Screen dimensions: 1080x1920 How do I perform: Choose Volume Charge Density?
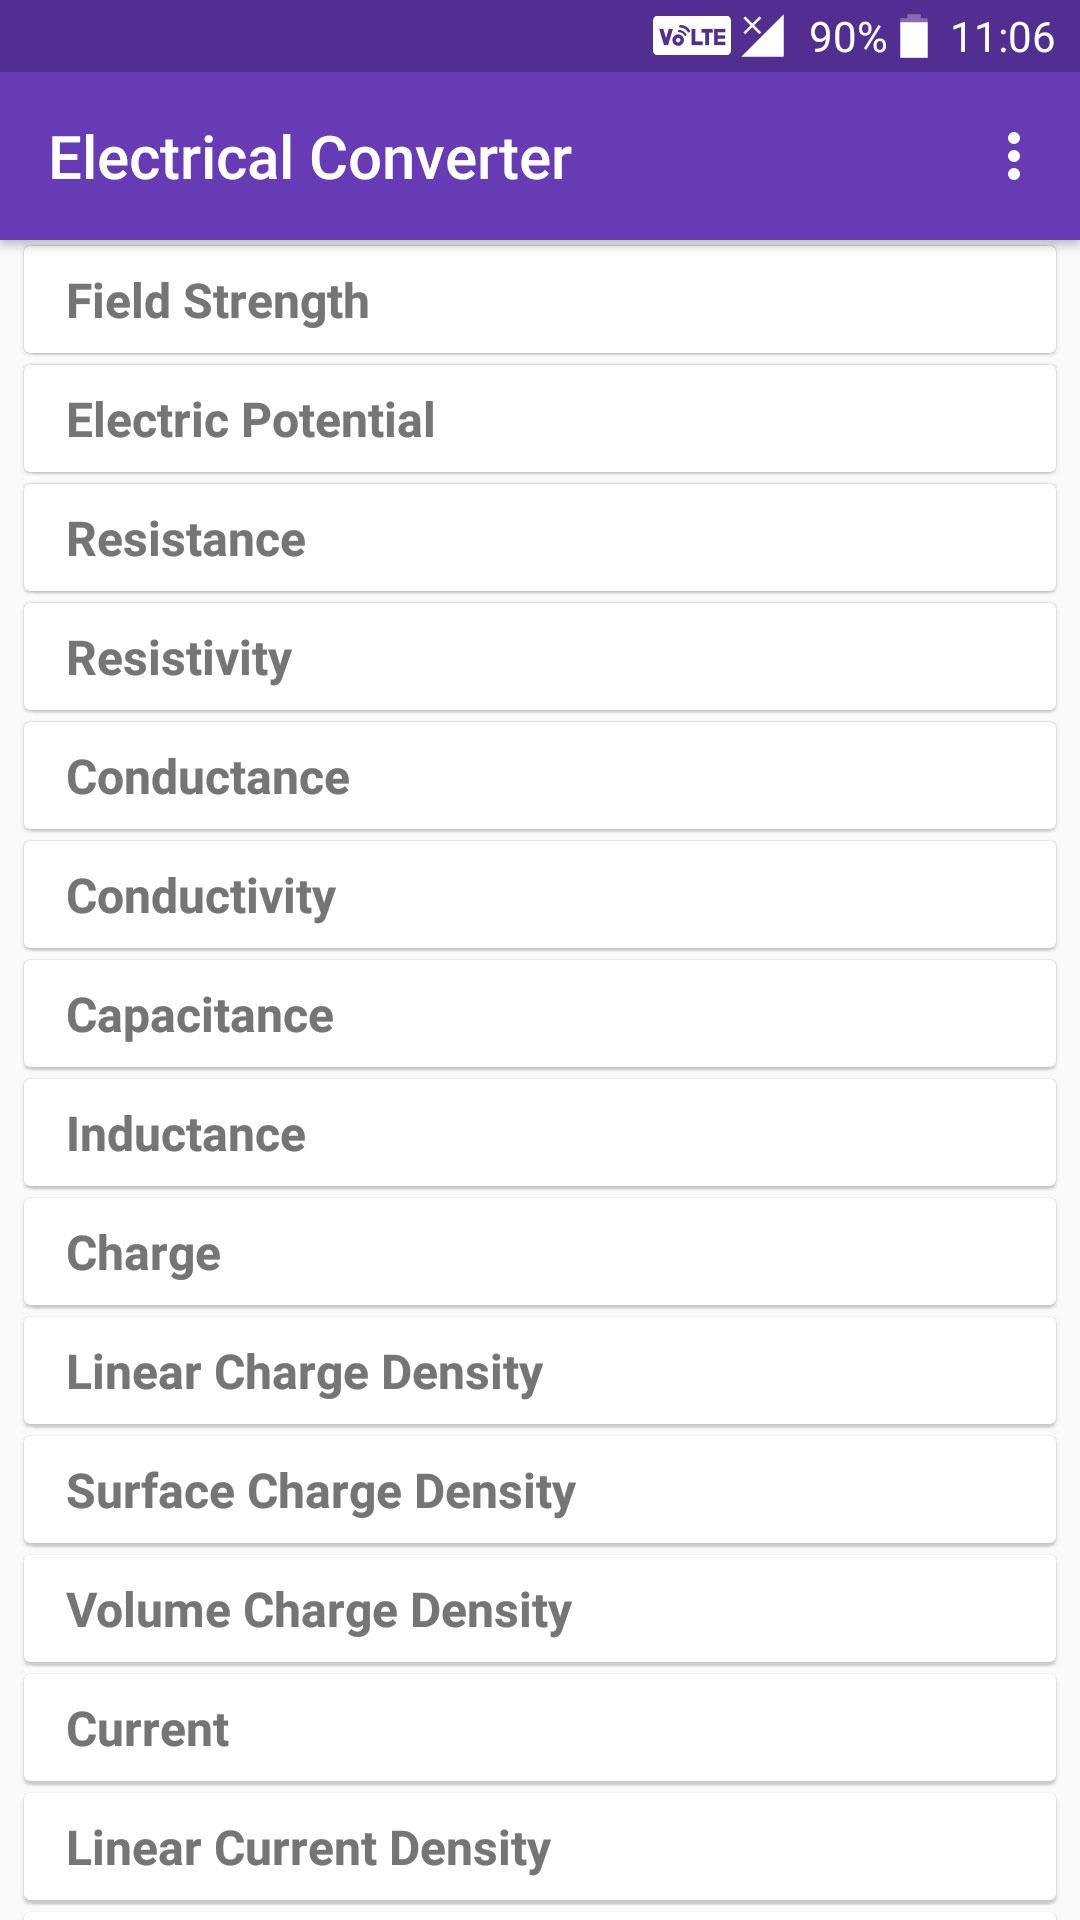tap(540, 1609)
